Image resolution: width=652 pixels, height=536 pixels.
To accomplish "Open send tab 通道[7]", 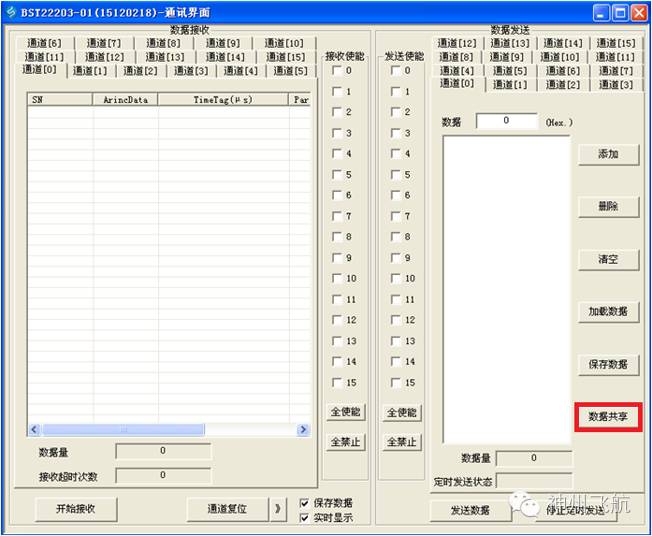I will [x=615, y=71].
